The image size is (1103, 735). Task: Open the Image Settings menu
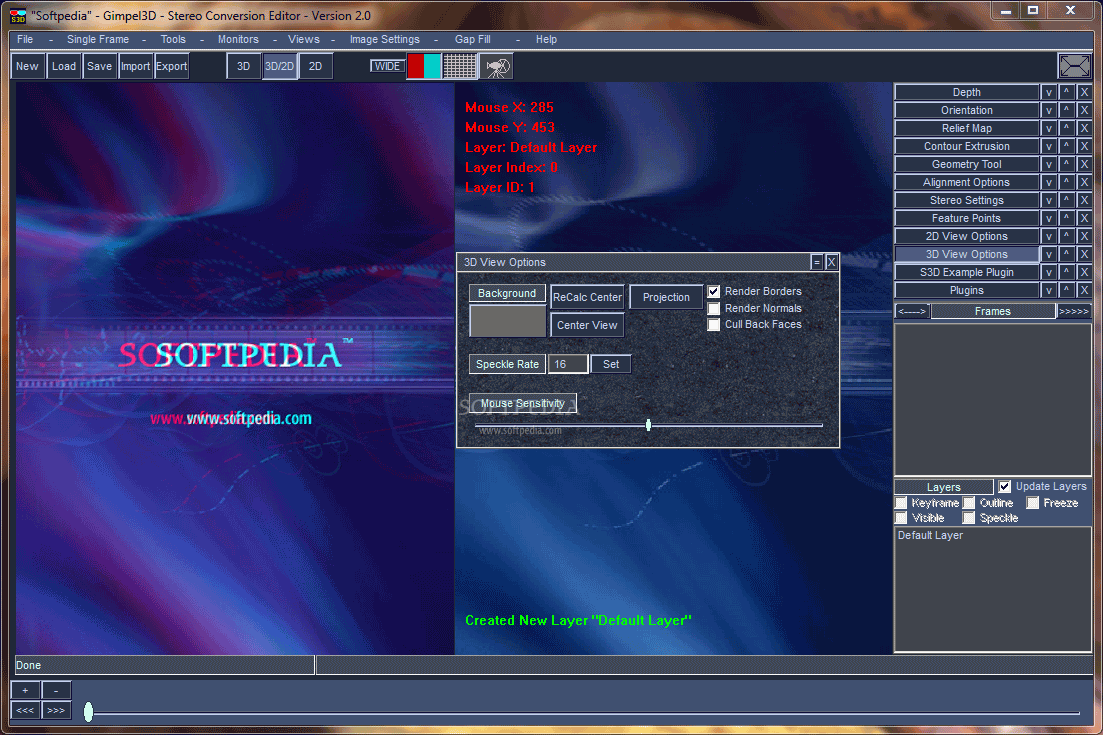385,39
